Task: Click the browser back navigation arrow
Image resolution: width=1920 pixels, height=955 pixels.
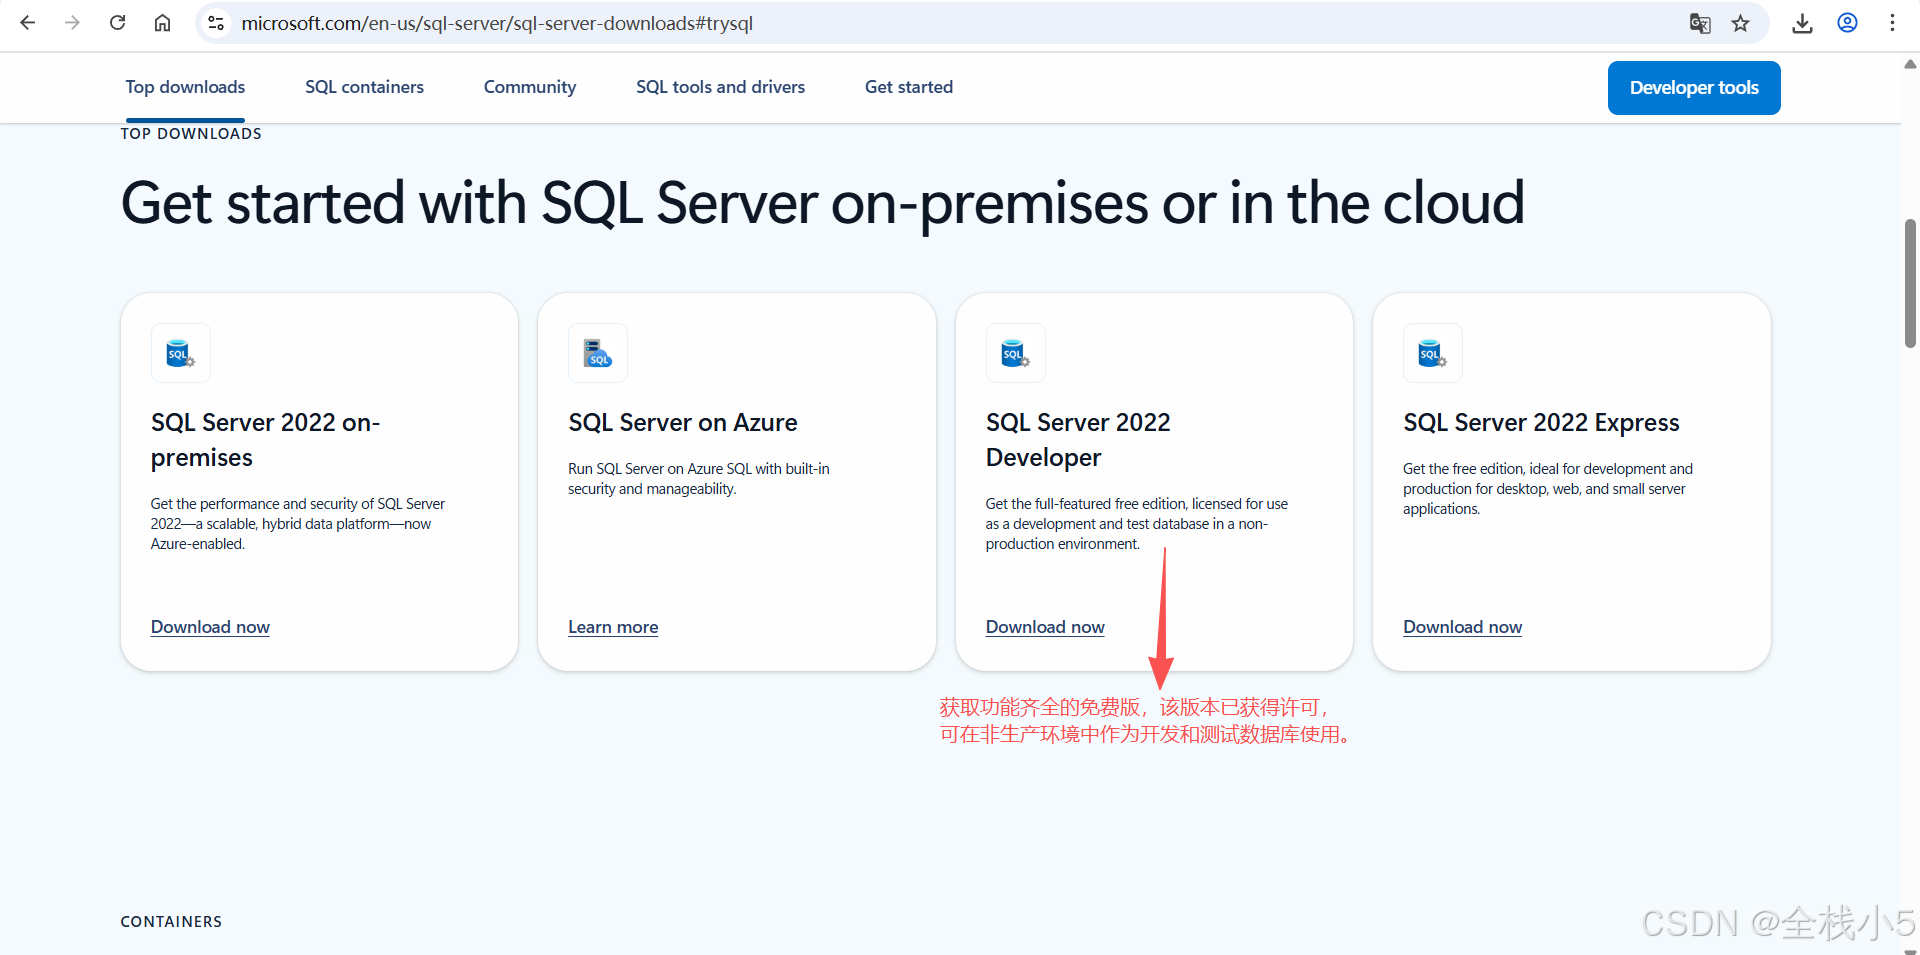Action: click(x=28, y=22)
